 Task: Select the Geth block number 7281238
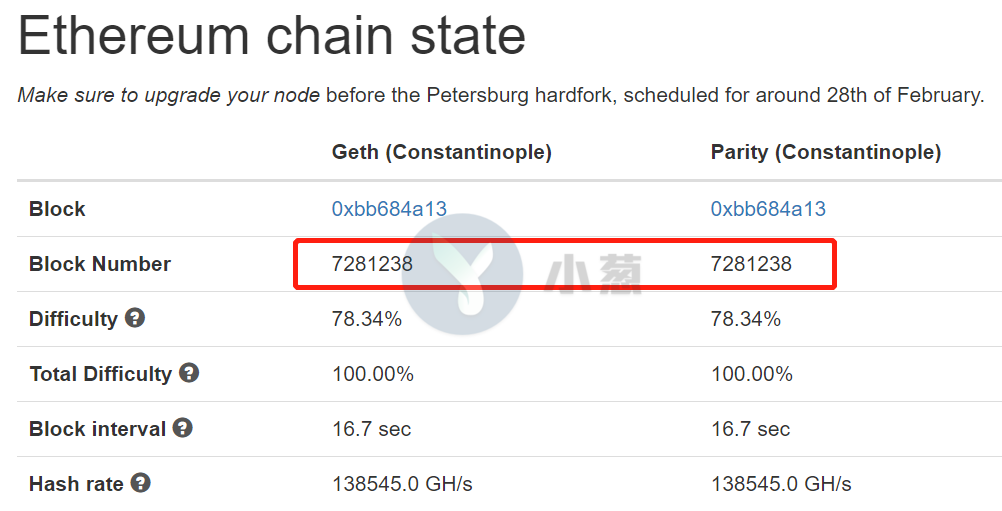pyautogui.click(x=372, y=264)
